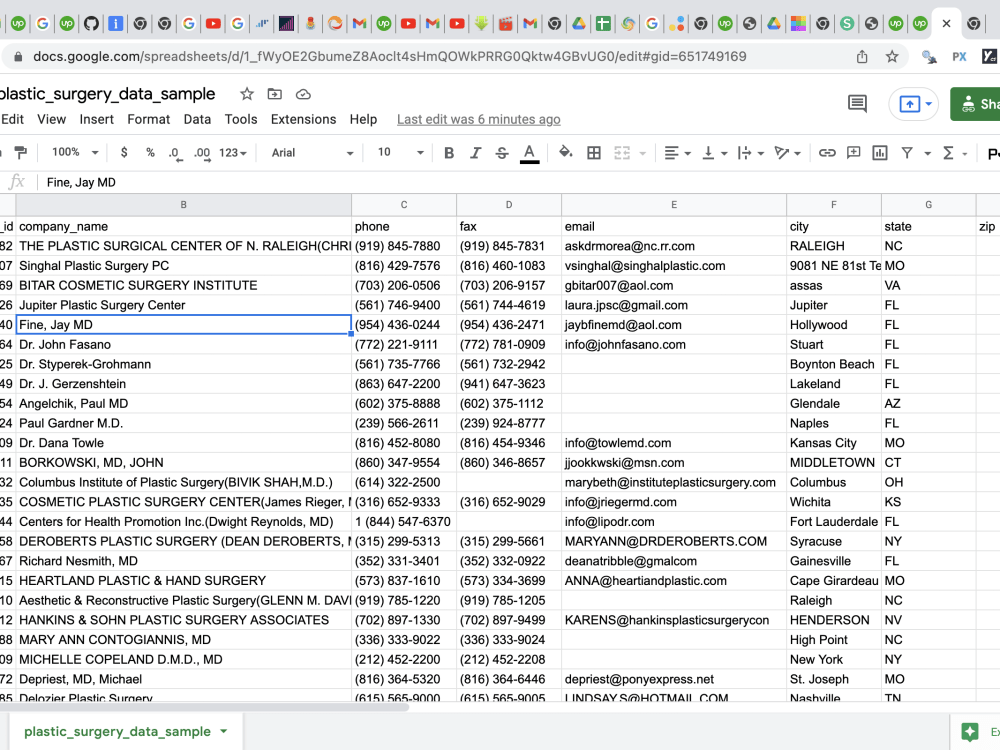
Task: Expand the filter views arrow
Action: tap(927, 153)
